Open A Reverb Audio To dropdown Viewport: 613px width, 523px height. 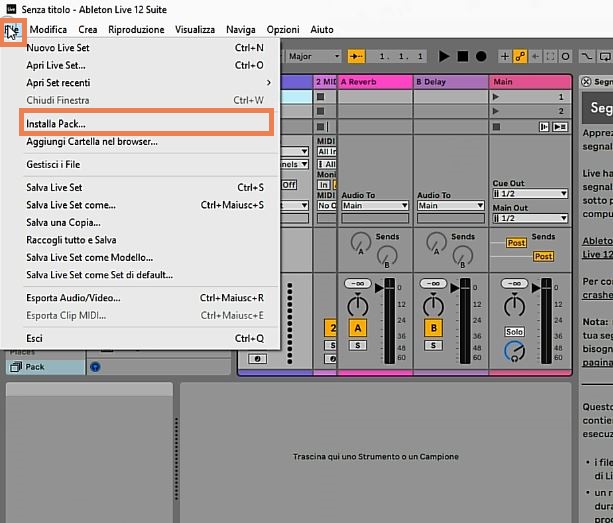[374, 206]
